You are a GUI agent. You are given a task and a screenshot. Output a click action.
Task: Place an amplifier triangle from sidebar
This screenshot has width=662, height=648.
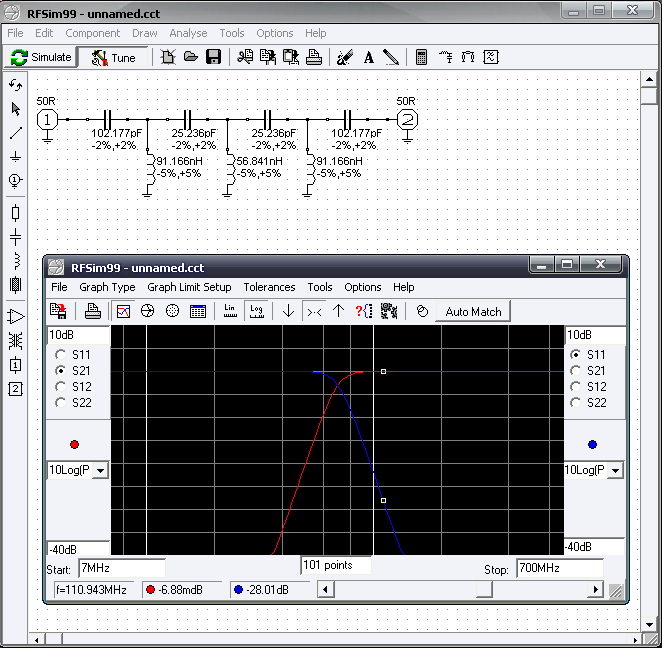click(16, 317)
